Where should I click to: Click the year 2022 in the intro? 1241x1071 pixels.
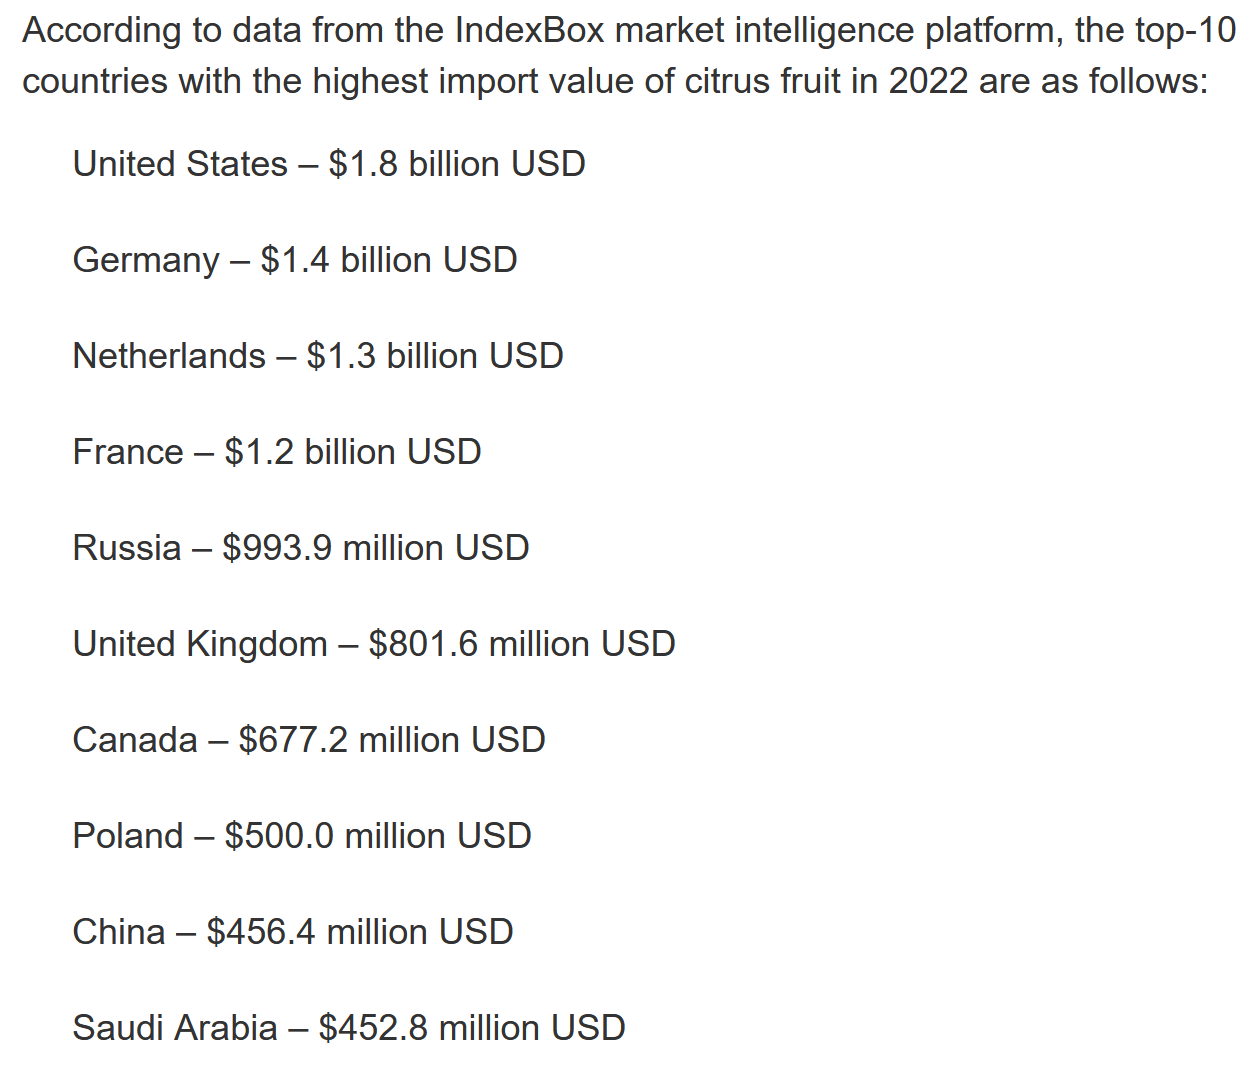click(928, 81)
